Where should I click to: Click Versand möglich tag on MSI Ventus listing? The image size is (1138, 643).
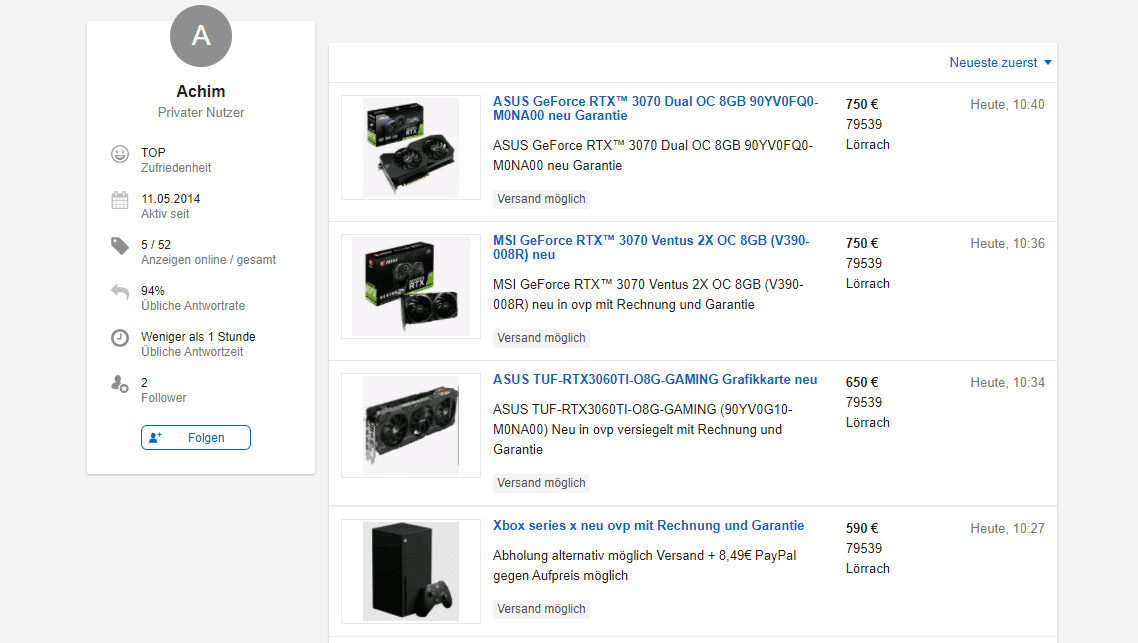coord(541,338)
